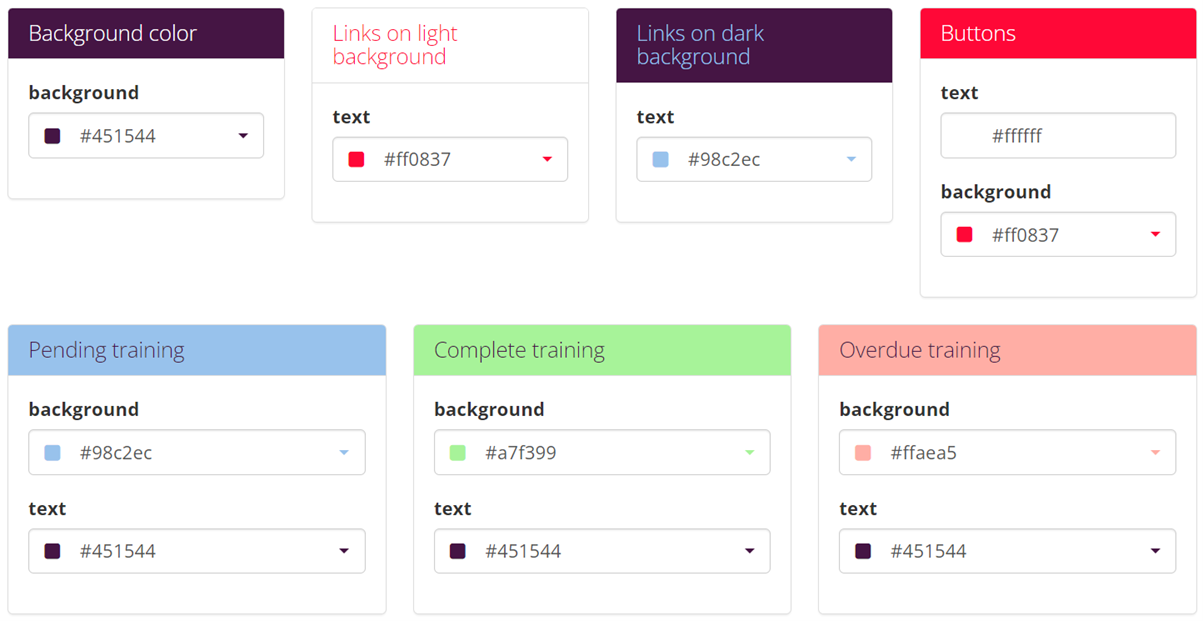Click the Links on light background header
Screen dimensions: 1203x621
395,45
